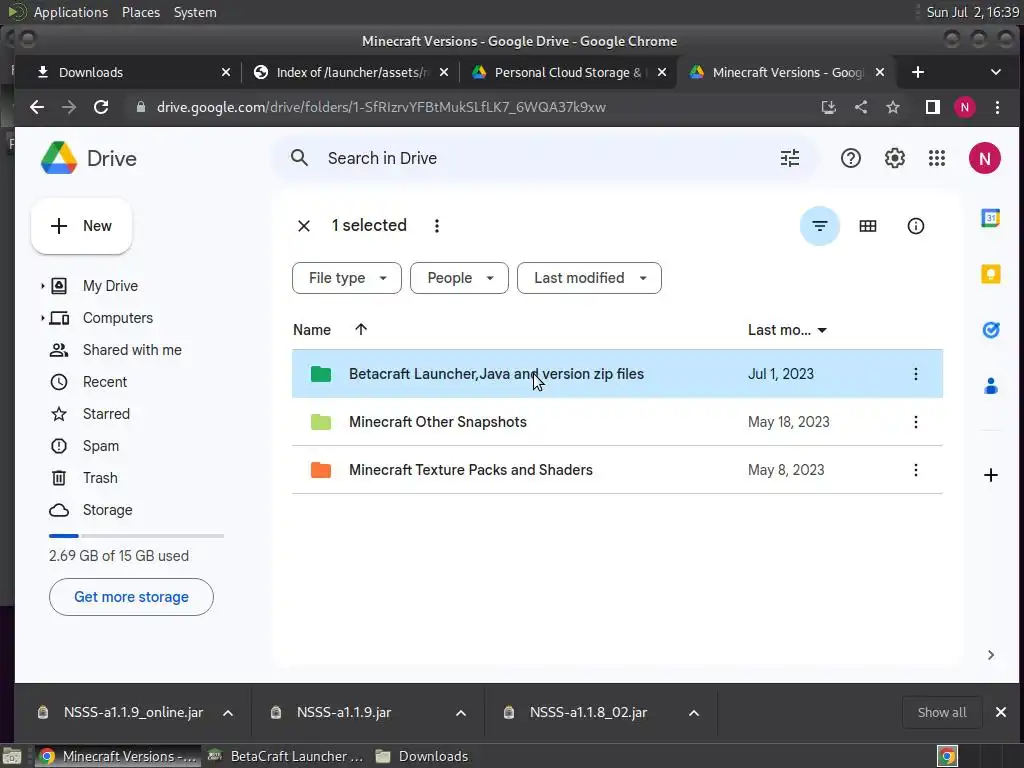Open Google Contacts side panel
Screen dimensions: 1024x768
tap(991, 386)
